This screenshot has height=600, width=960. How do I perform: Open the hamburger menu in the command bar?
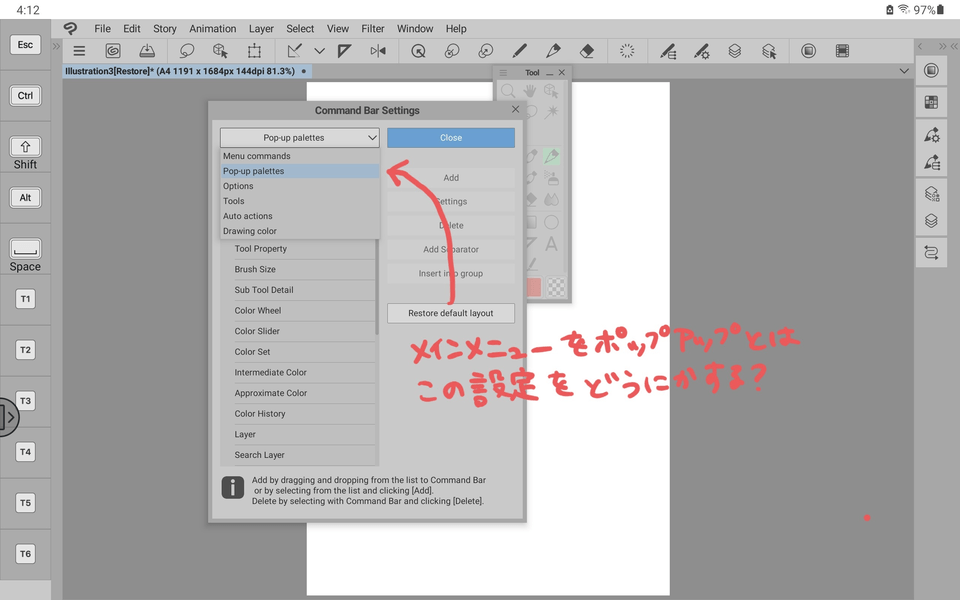79,51
